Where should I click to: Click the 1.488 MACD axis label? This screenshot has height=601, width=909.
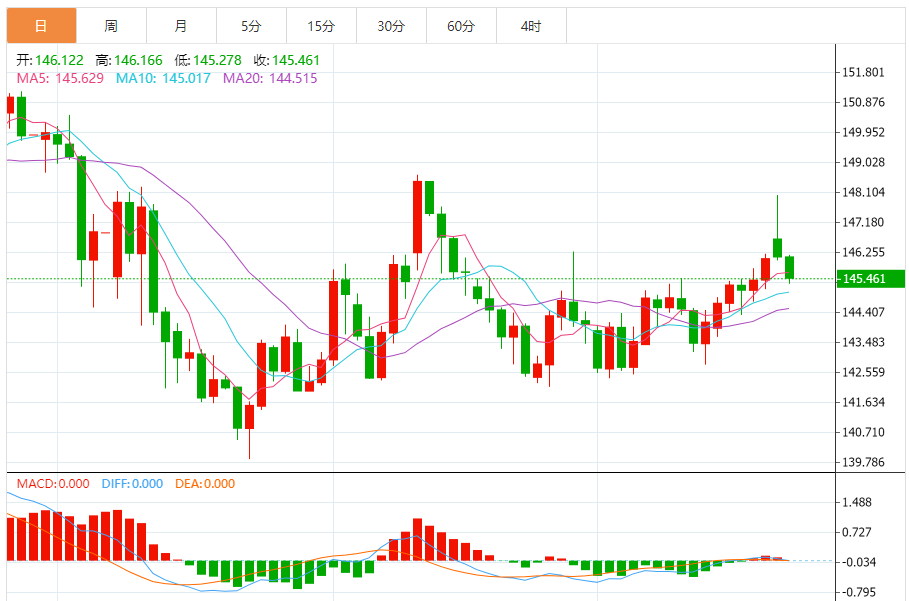(x=857, y=502)
